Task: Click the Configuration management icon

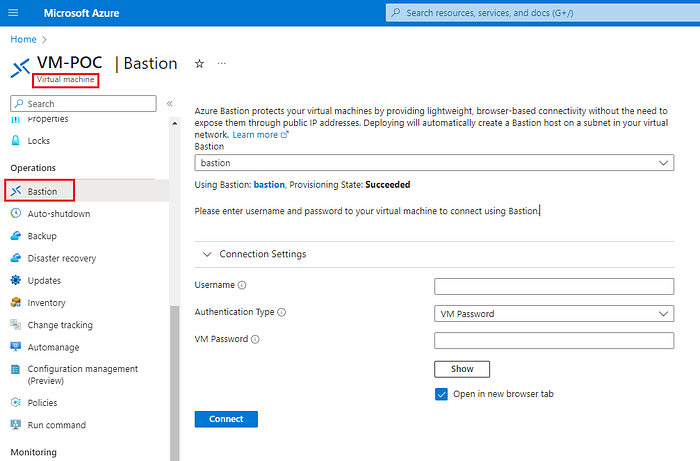Action: coord(16,369)
